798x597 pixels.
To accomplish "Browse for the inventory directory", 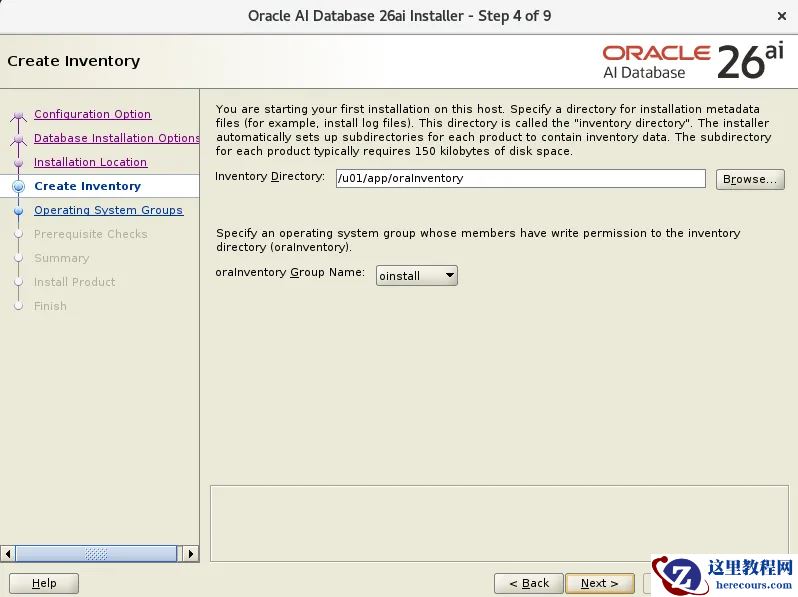I will click(750, 179).
